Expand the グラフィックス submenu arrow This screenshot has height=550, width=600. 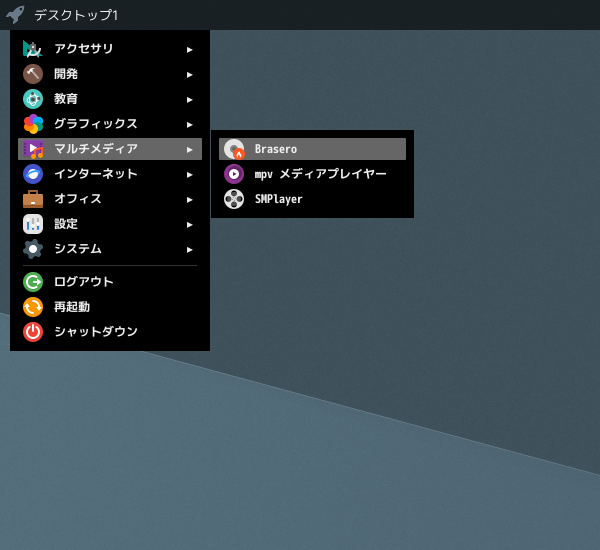point(189,125)
